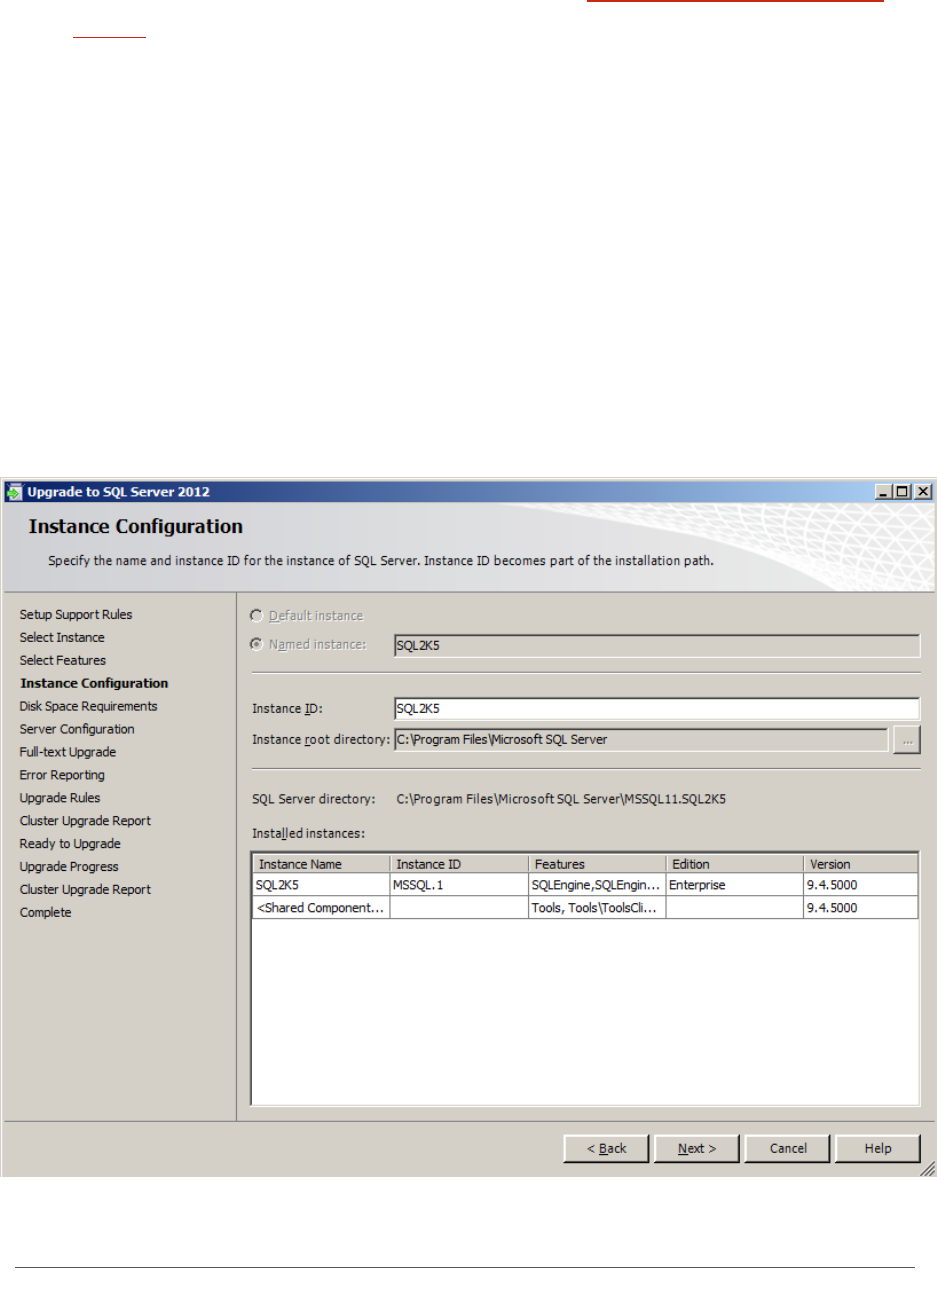The width and height of the screenshot is (937, 1313).
Task: Click the Installed instances label
Action: (x=308, y=833)
